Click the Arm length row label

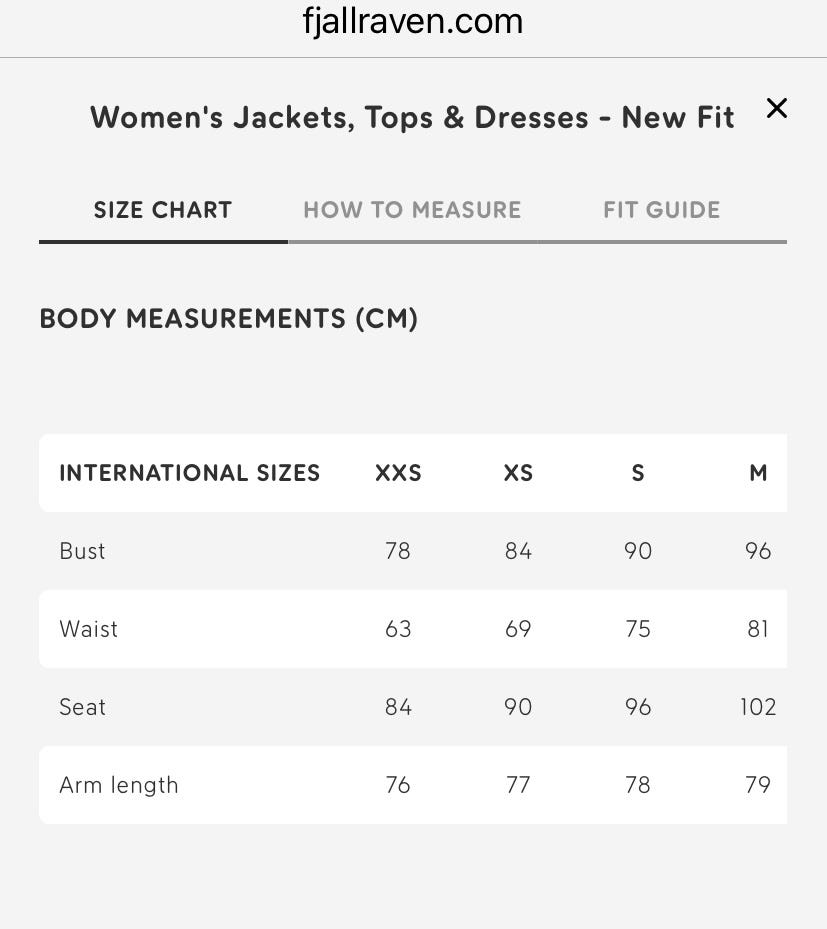point(118,785)
